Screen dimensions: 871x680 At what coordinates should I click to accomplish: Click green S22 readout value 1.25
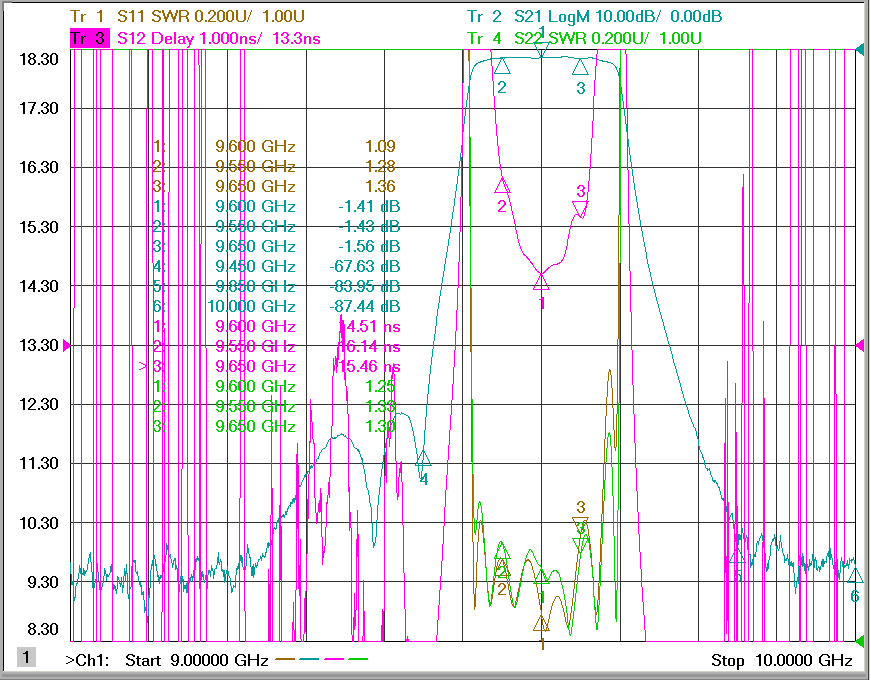[x=380, y=386]
